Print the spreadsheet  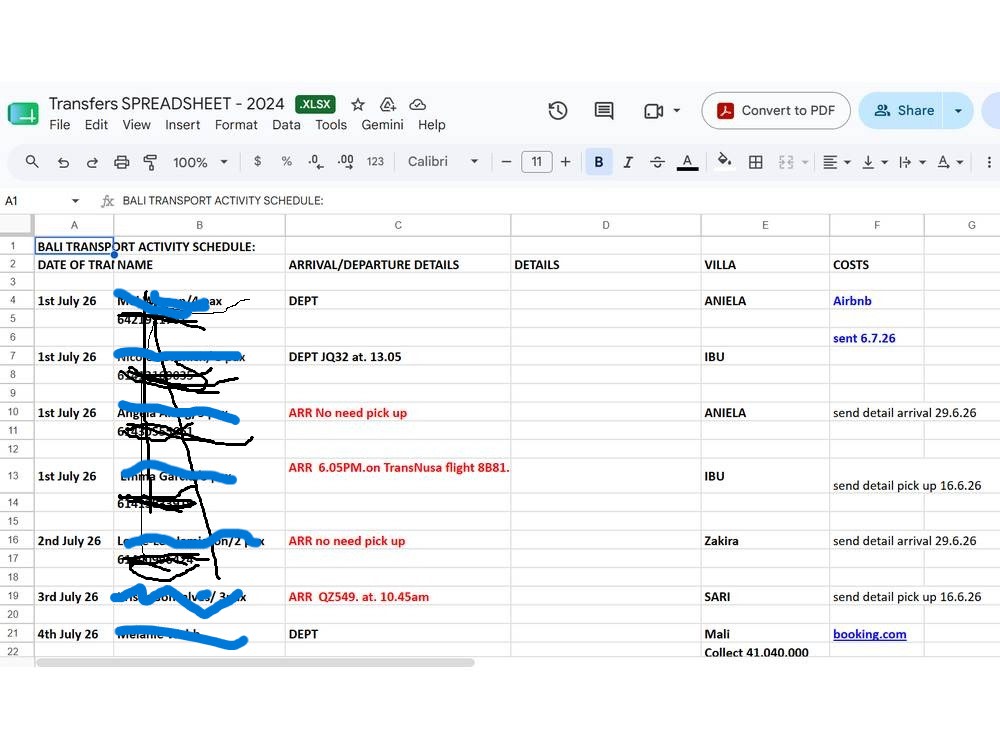click(x=121, y=163)
